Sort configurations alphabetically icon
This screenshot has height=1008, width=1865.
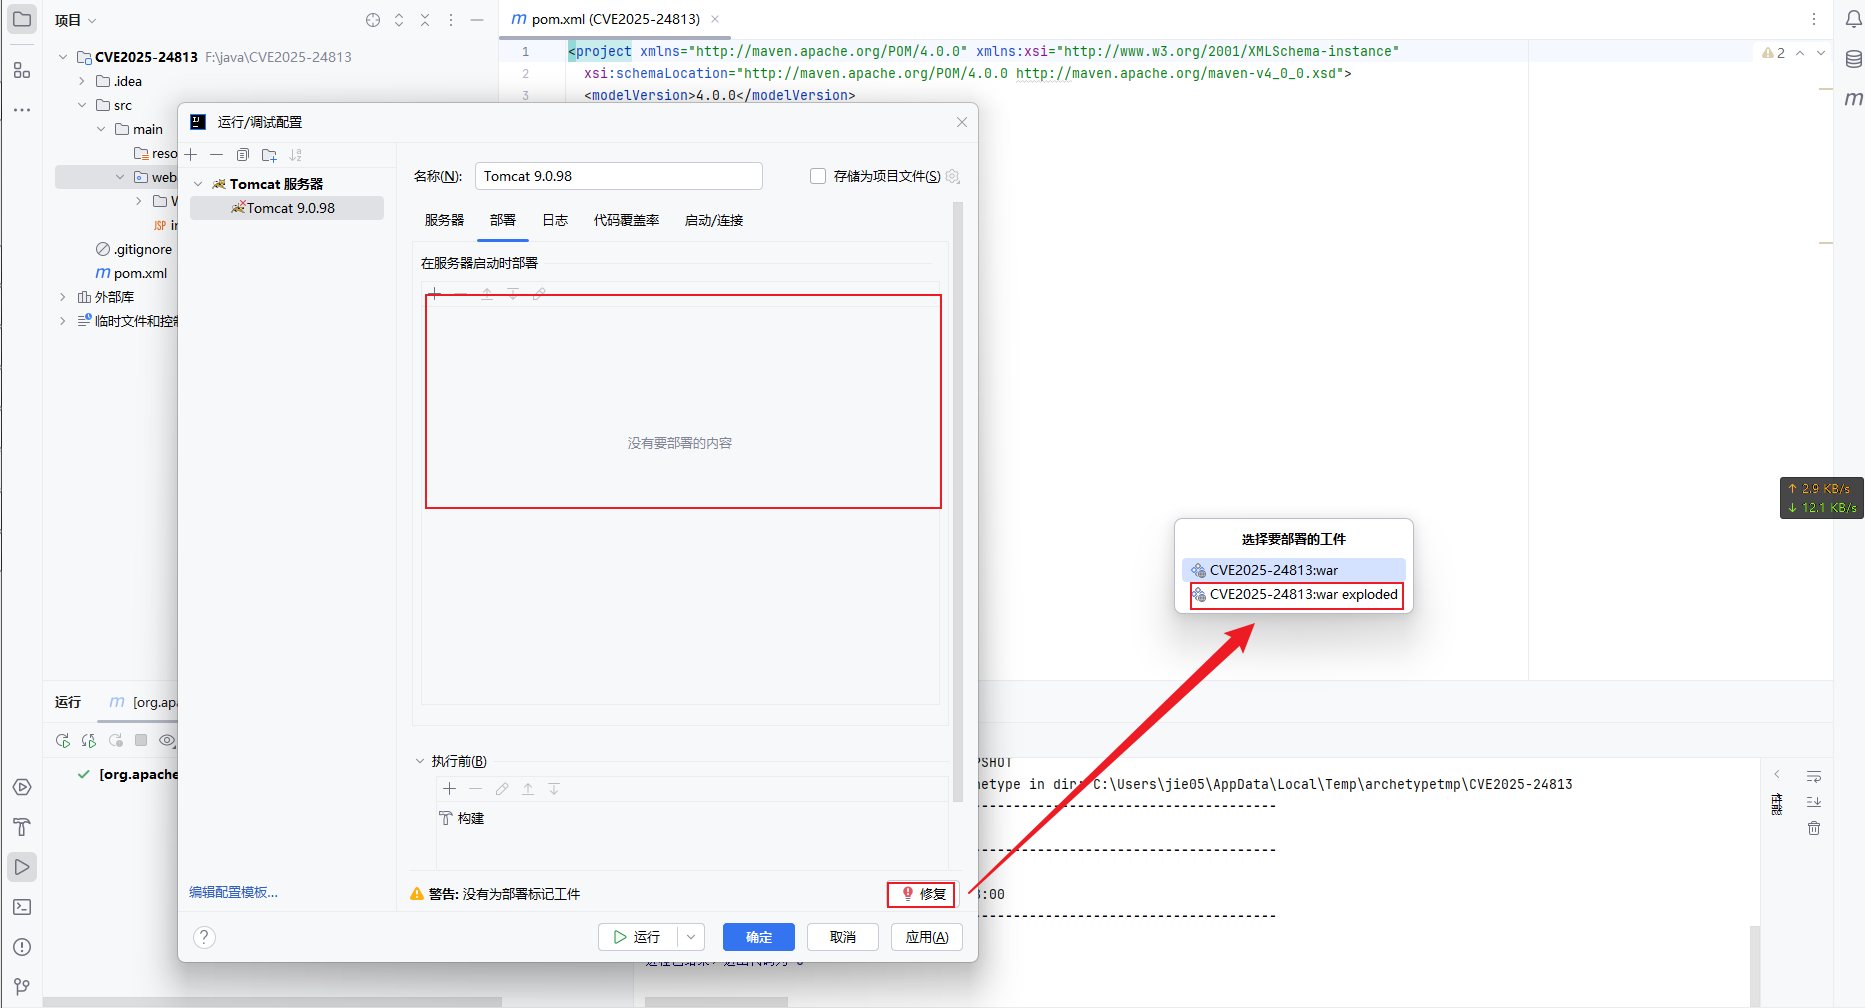point(295,155)
